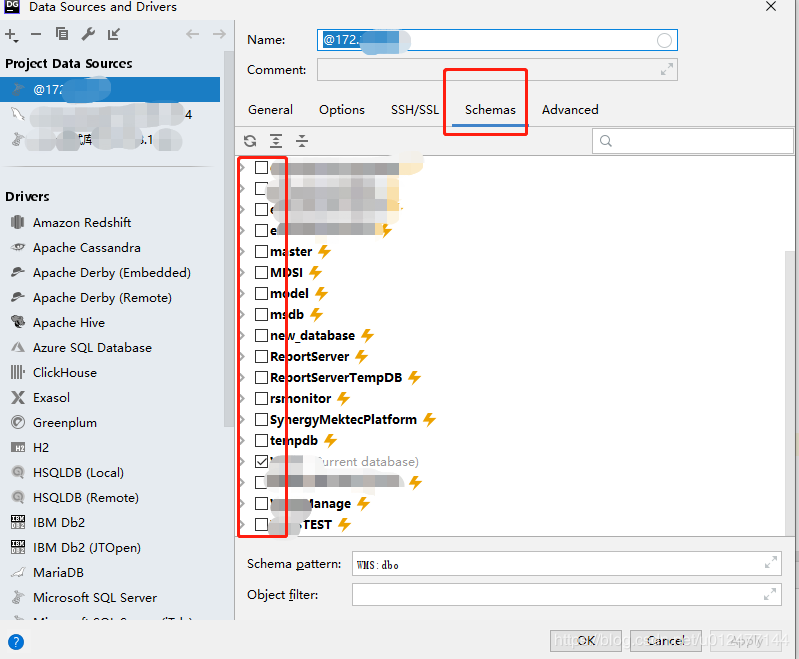Expand the new_database node
The width and height of the screenshot is (799, 659).
pyautogui.click(x=243, y=335)
